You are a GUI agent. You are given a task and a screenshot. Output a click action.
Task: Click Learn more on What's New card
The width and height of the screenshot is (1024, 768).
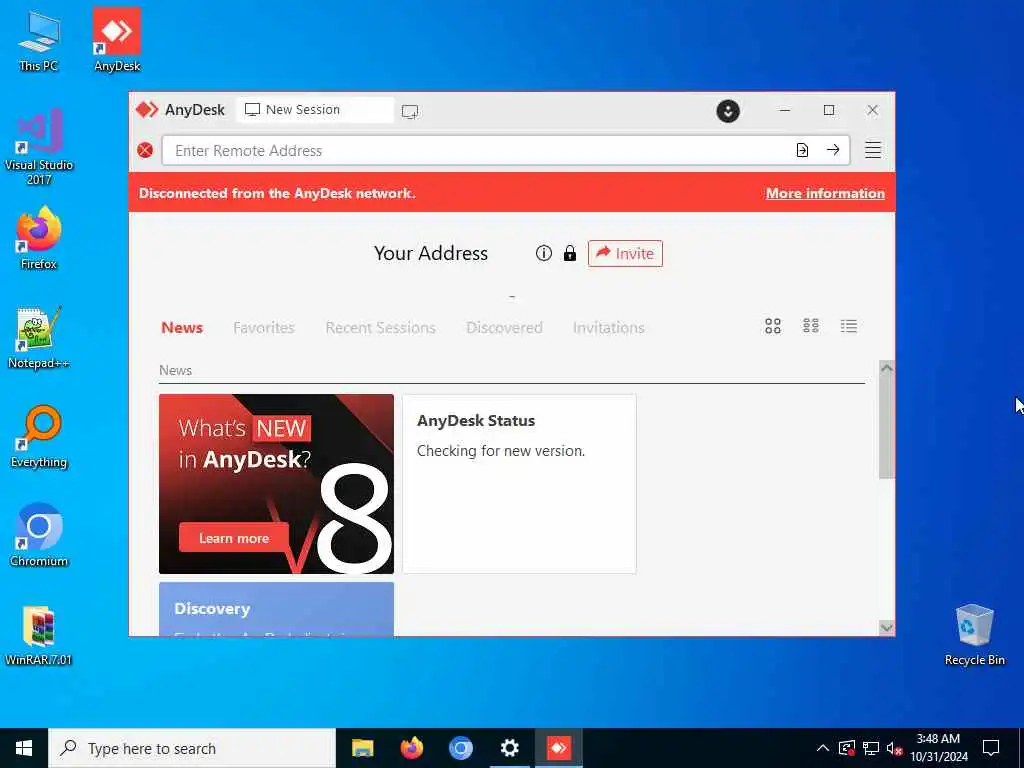[234, 538]
